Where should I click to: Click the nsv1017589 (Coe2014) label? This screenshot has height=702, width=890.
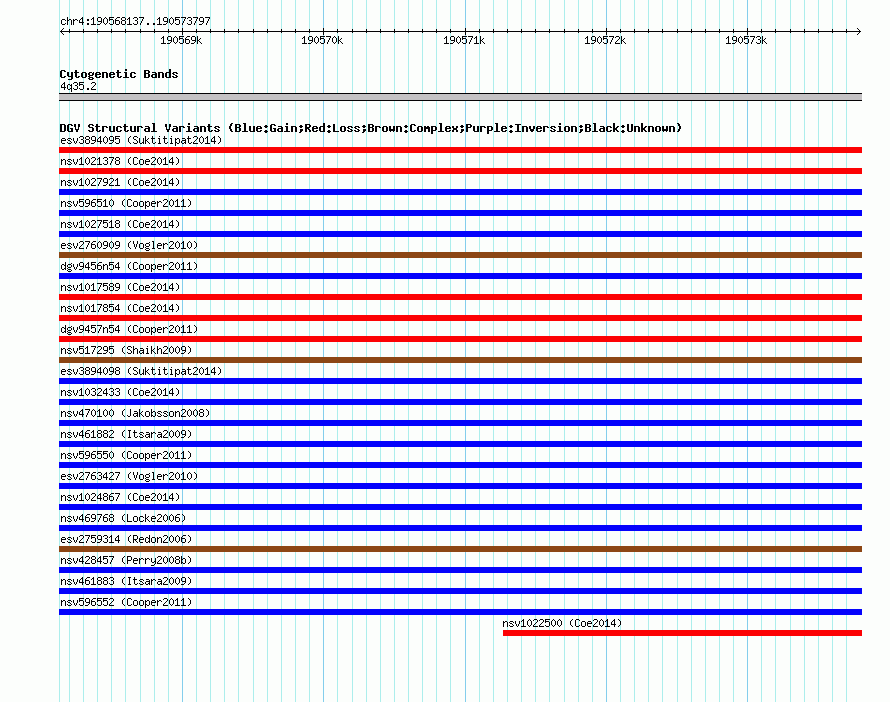pyautogui.click(x=120, y=287)
